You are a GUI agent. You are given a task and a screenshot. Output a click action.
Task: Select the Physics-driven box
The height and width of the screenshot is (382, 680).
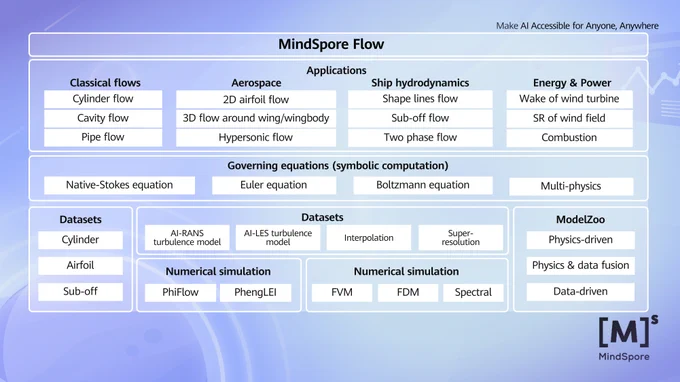pyautogui.click(x=580, y=240)
